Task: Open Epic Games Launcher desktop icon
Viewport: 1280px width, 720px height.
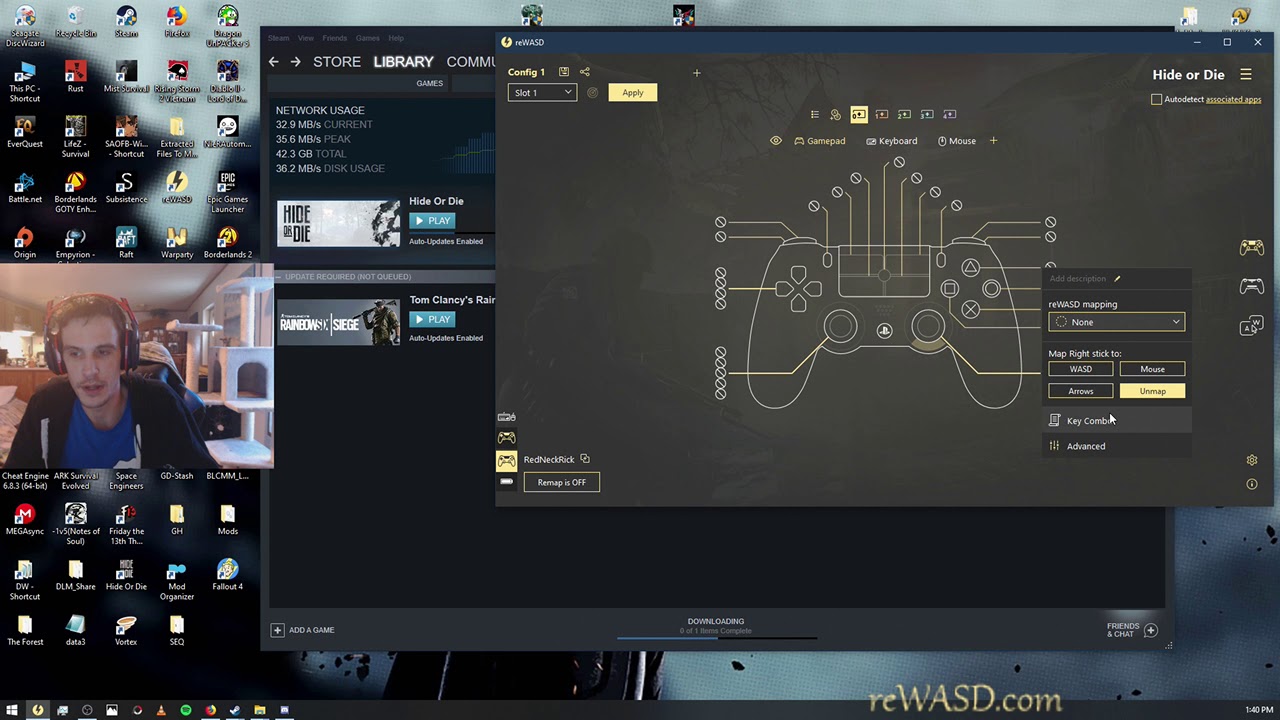Action: [228, 192]
